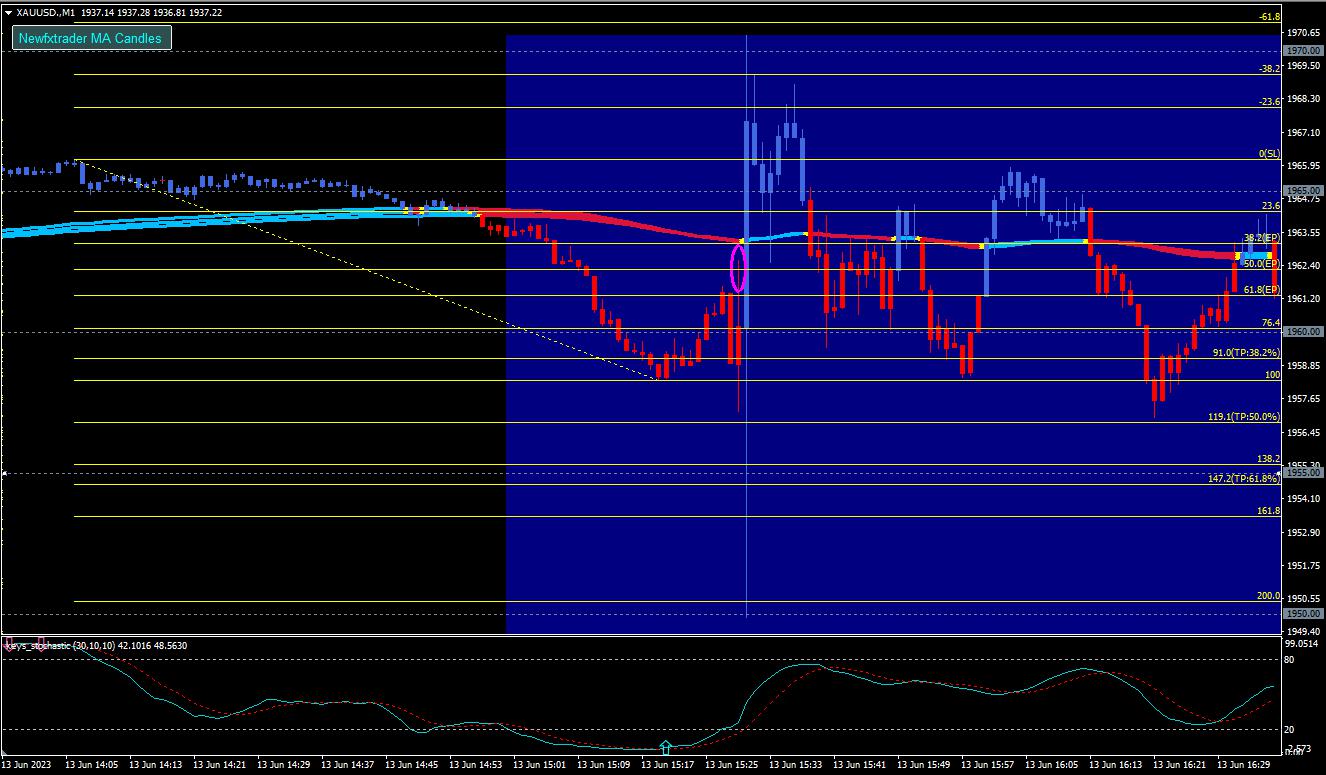Viewport: 1326px width, 775px height.
Task: Select the cyan up arrow in stochastic window
Action: click(x=666, y=746)
